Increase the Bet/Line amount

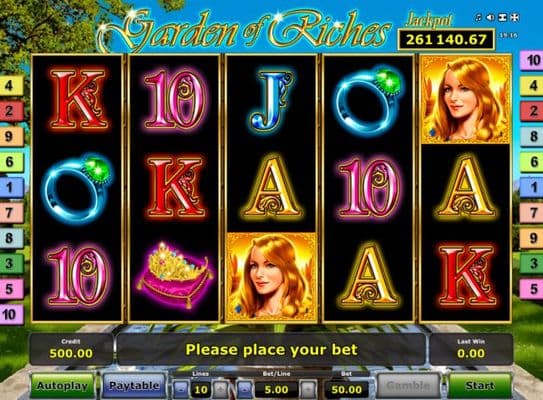point(308,389)
